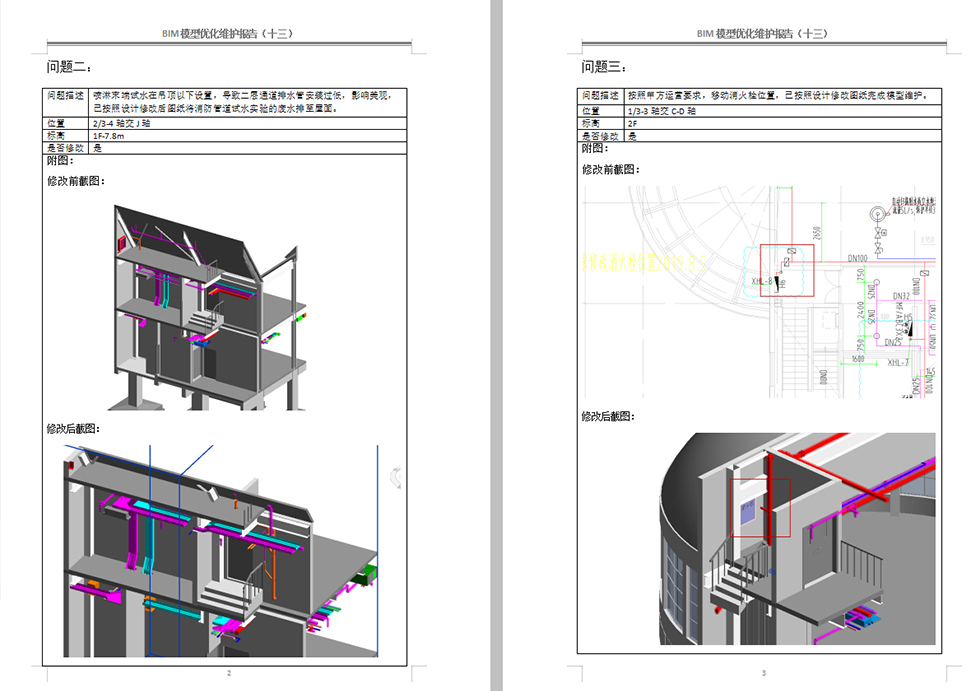Image resolution: width=970 pixels, height=691 pixels.
Task: Click the 2F elevation cell on page 3
Action: pyautogui.click(x=632, y=123)
